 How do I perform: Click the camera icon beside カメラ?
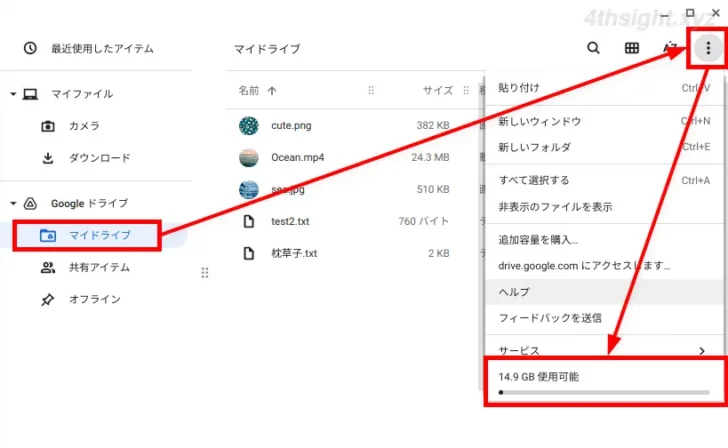point(48,126)
